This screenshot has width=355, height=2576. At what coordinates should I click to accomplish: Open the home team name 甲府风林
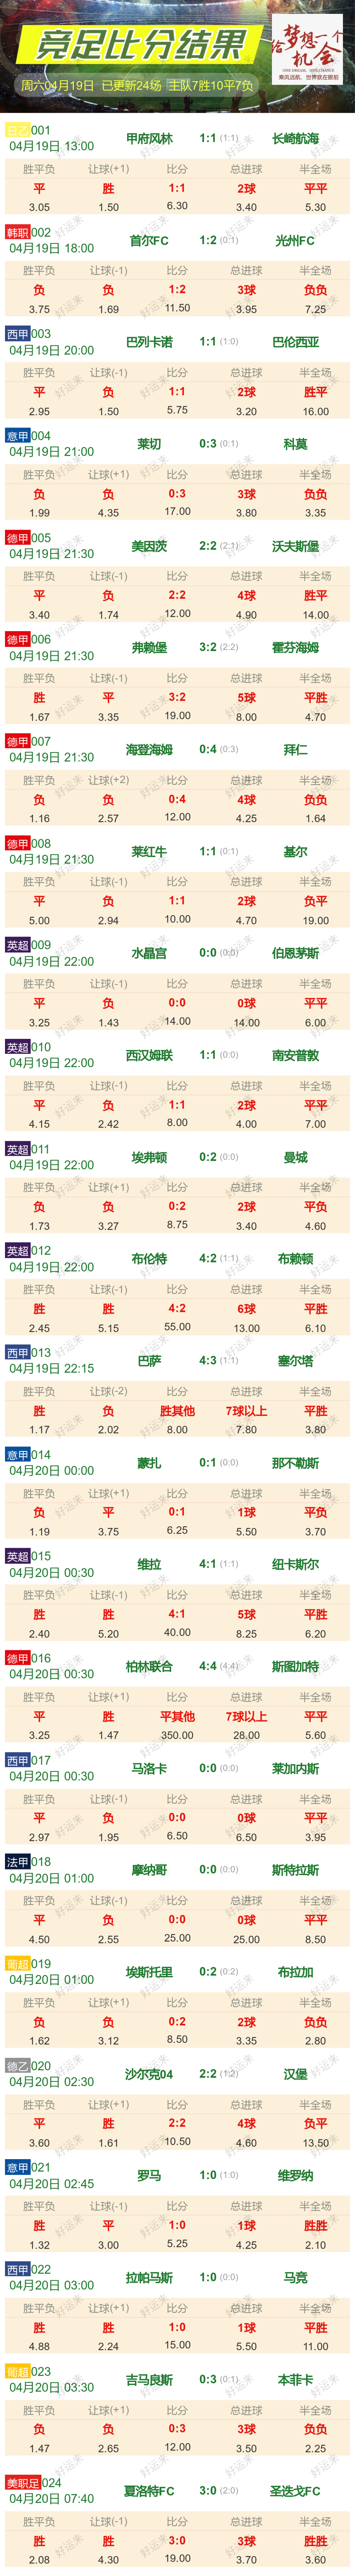click(x=149, y=139)
